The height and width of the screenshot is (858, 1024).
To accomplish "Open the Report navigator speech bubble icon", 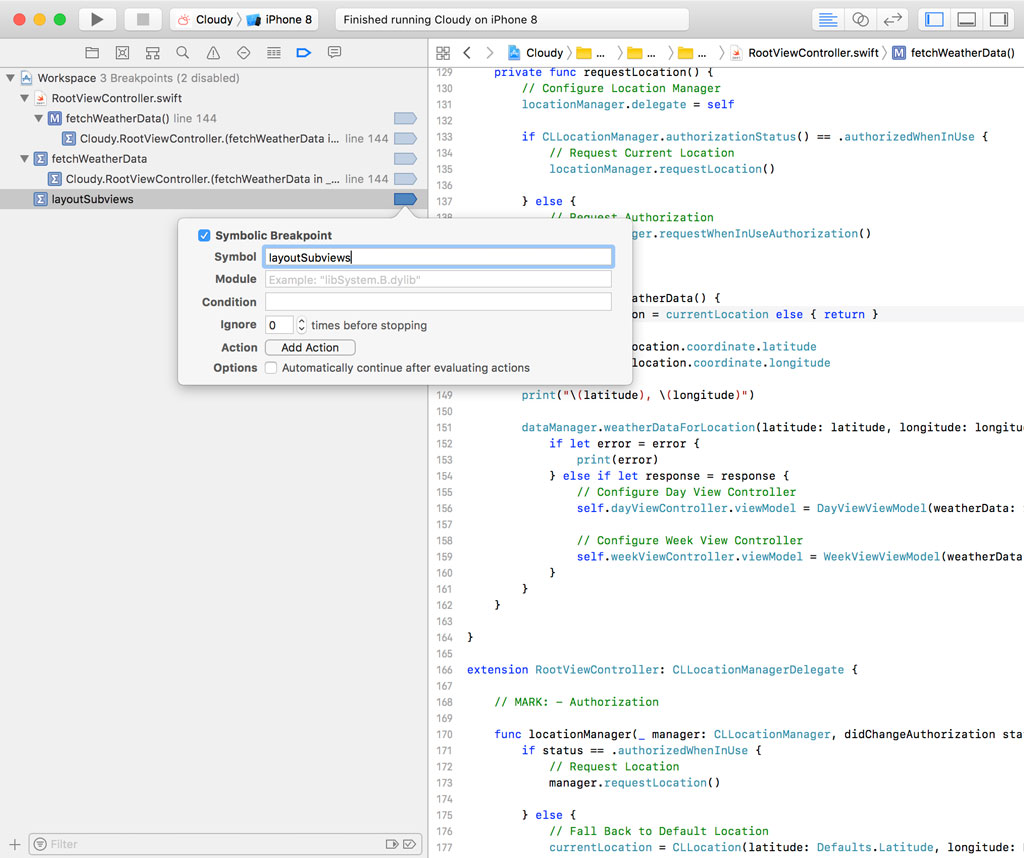I will click(x=333, y=52).
